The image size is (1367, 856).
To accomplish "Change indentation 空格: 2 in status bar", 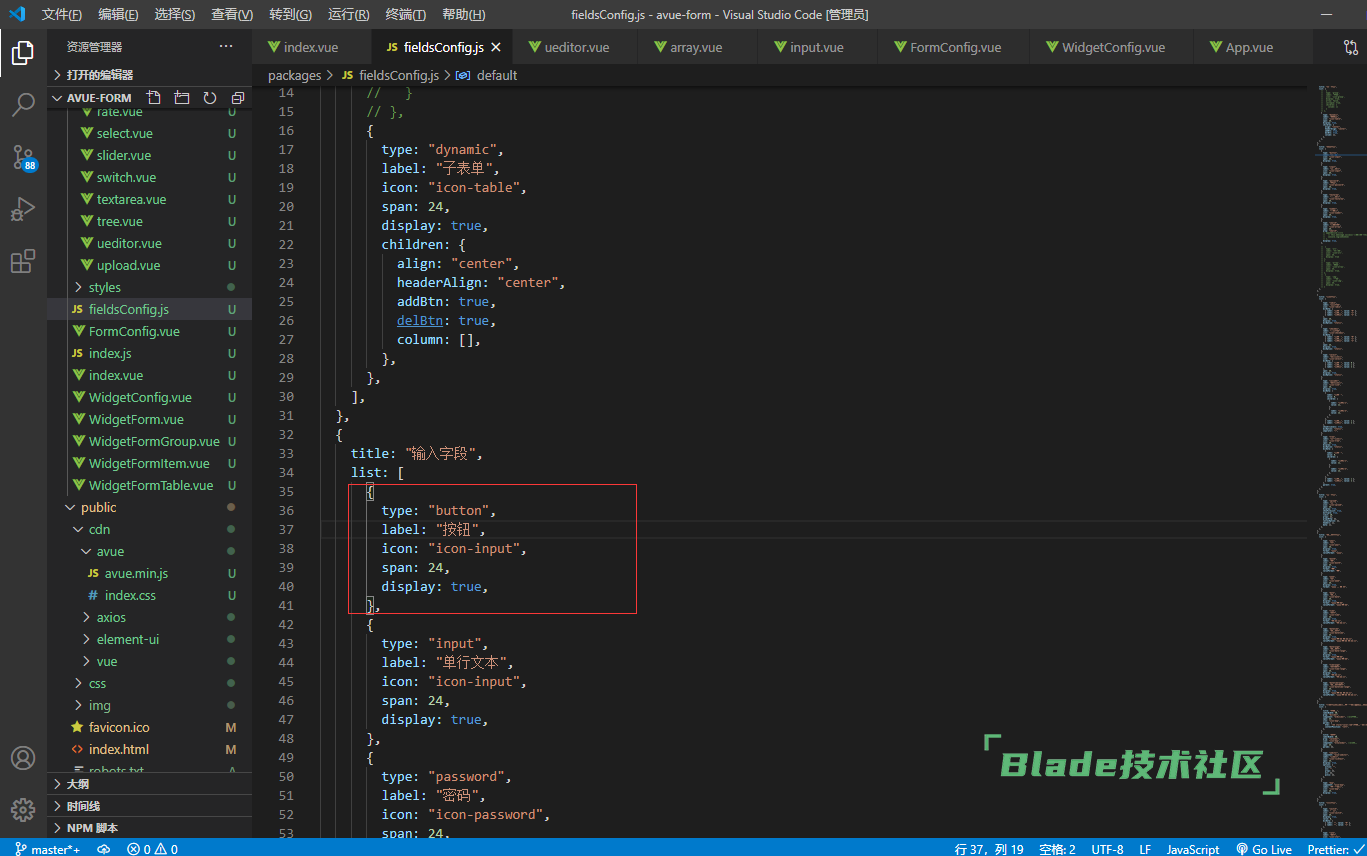I will (x=1057, y=849).
